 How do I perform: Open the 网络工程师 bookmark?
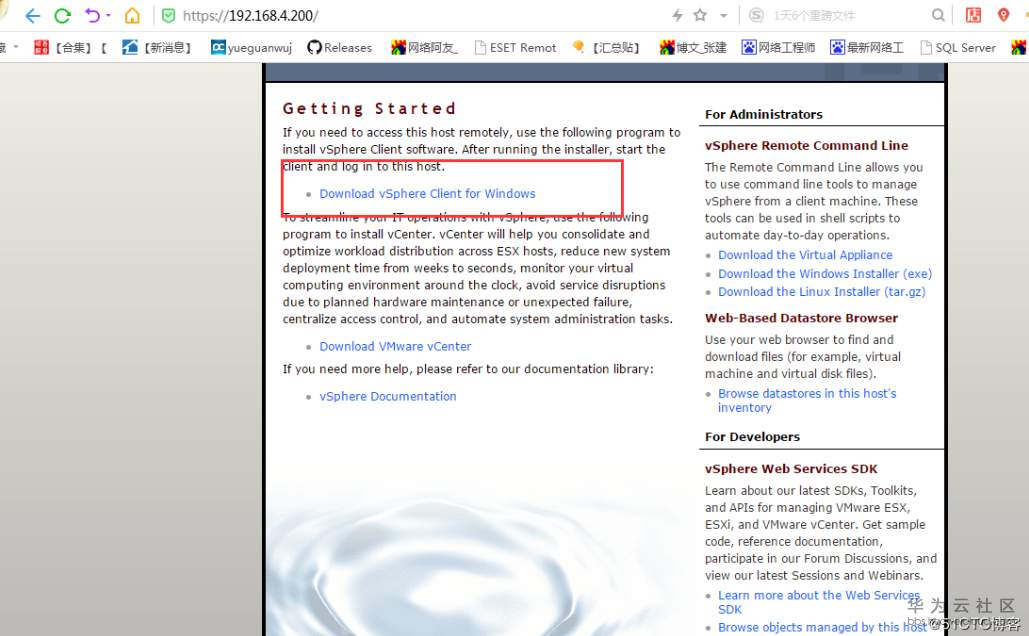coord(778,47)
